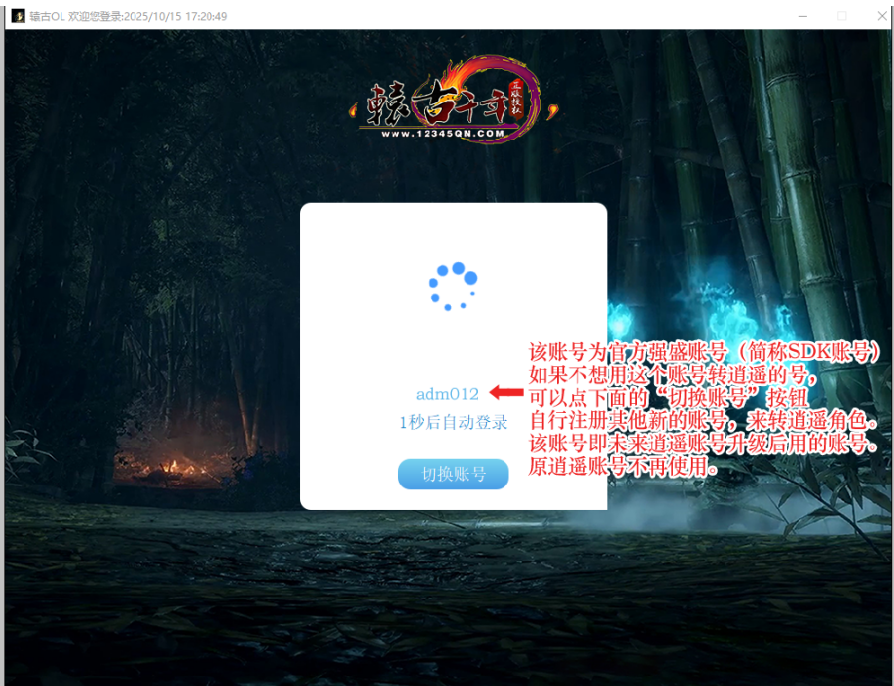This screenshot has height=686, width=894.
Task: Click the red text line mentioning SDK账号
Action: click(704, 352)
